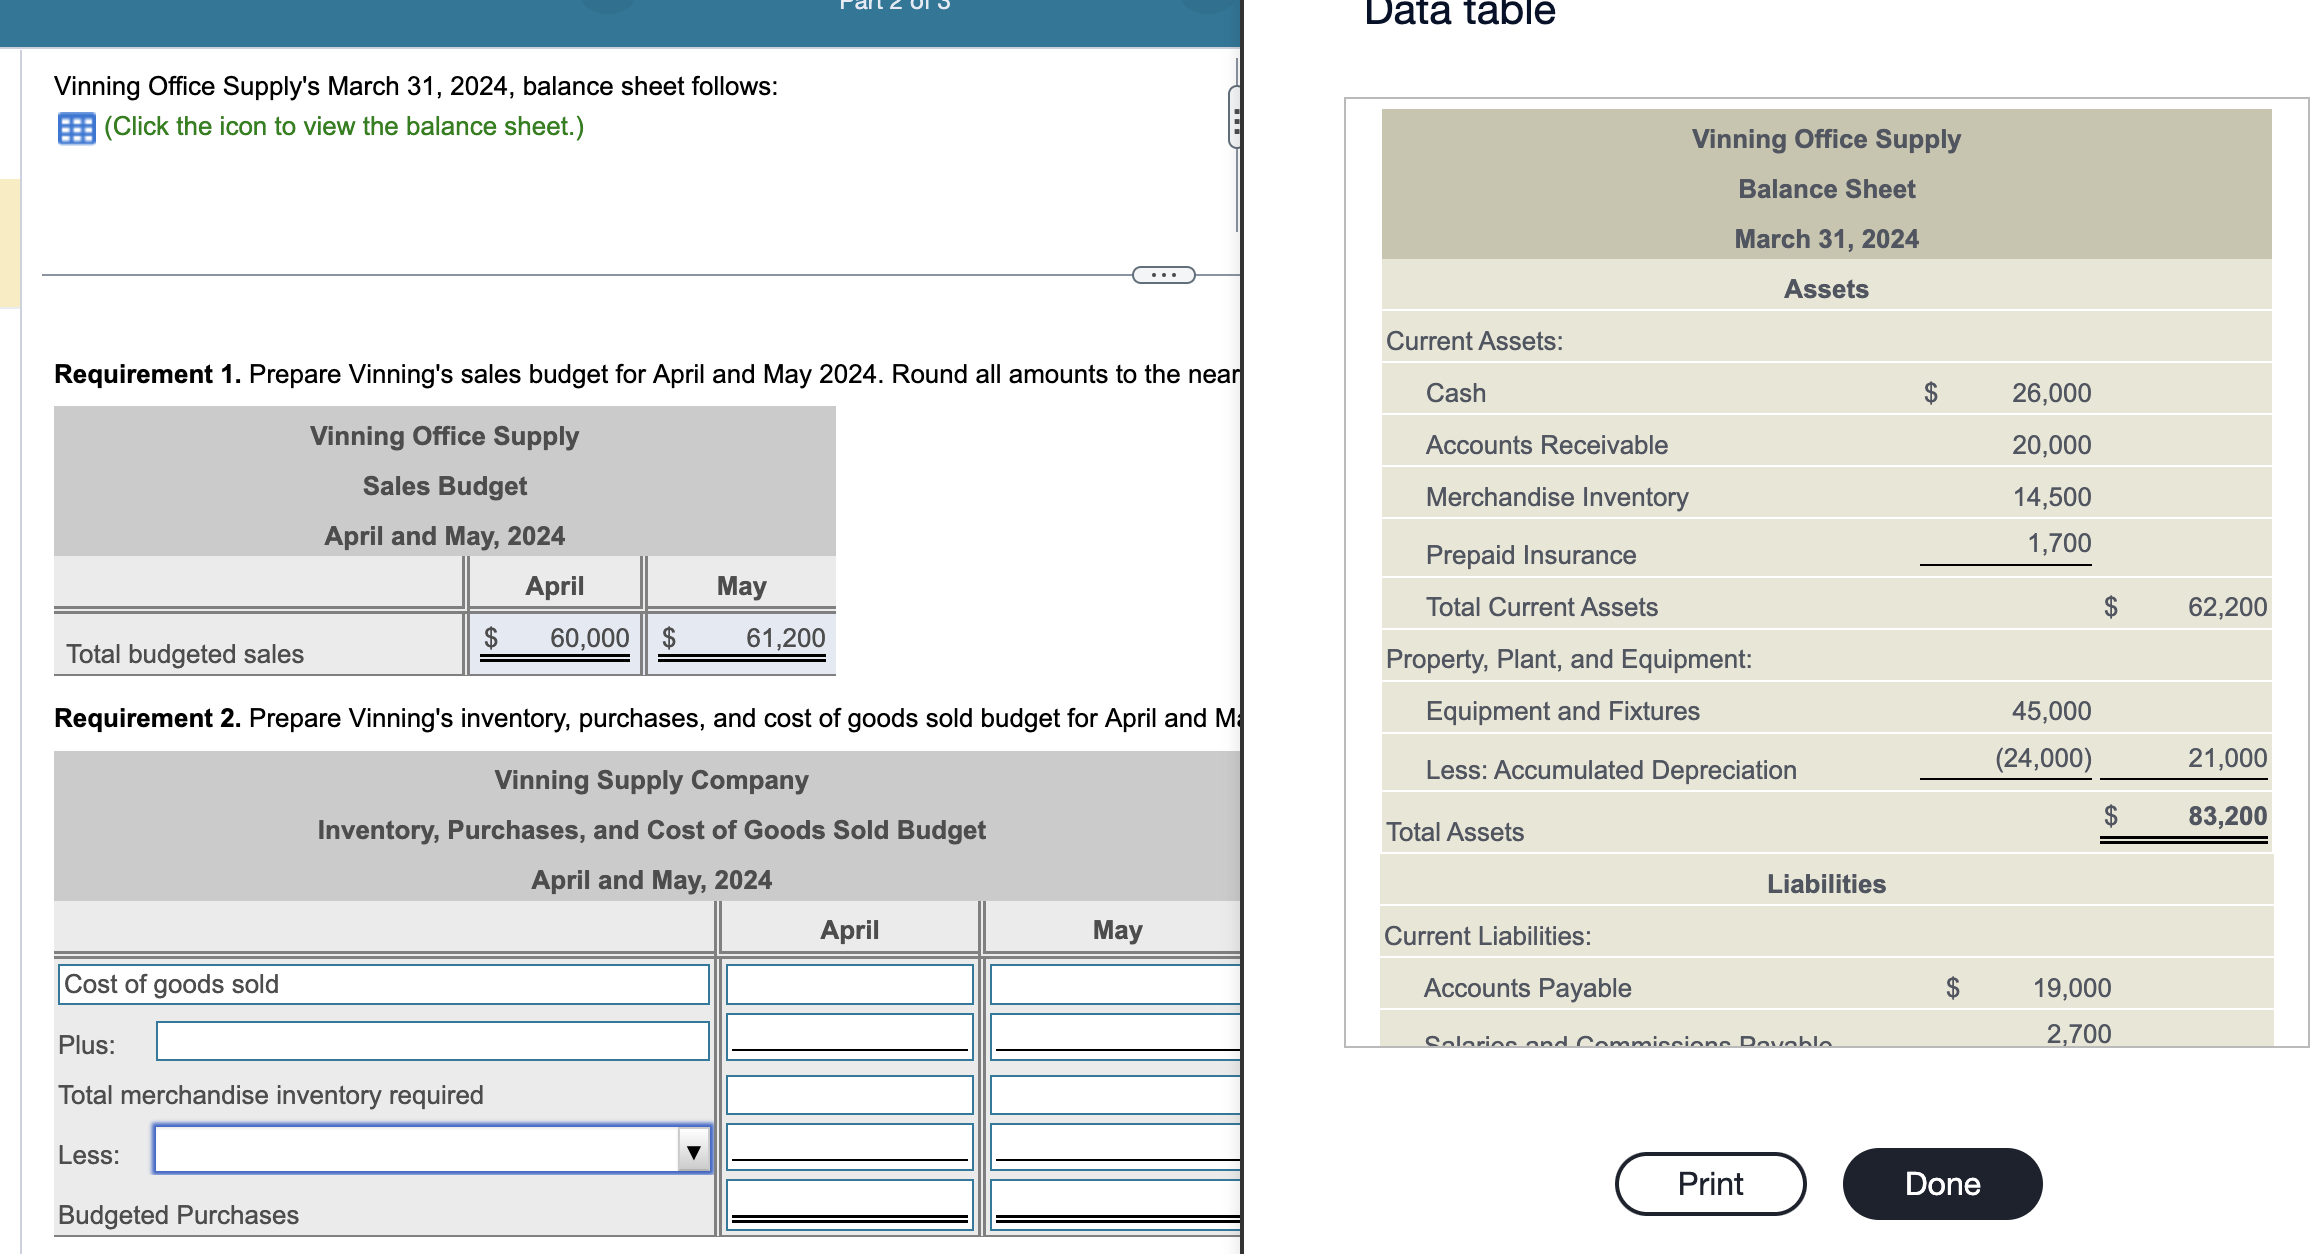Select the Part 2 of 3 header tab
Image resolution: width=2320 pixels, height=1254 pixels.
coord(893,6)
